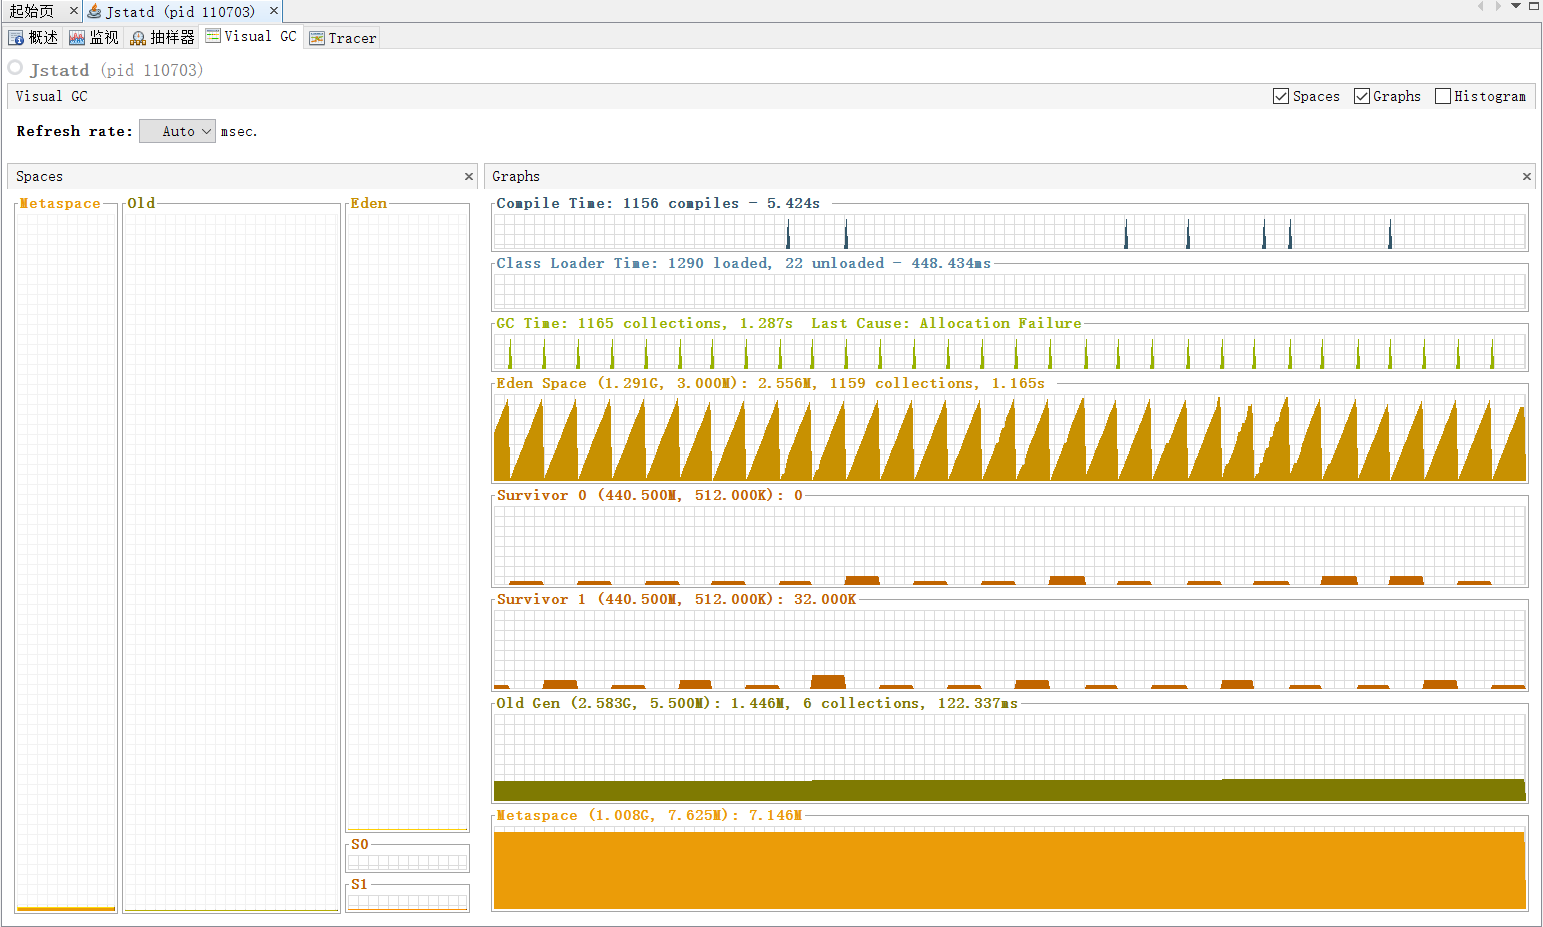This screenshot has width=1543, height=927.
Task: Switch to the 概述 overview tab
Action: 33,37
